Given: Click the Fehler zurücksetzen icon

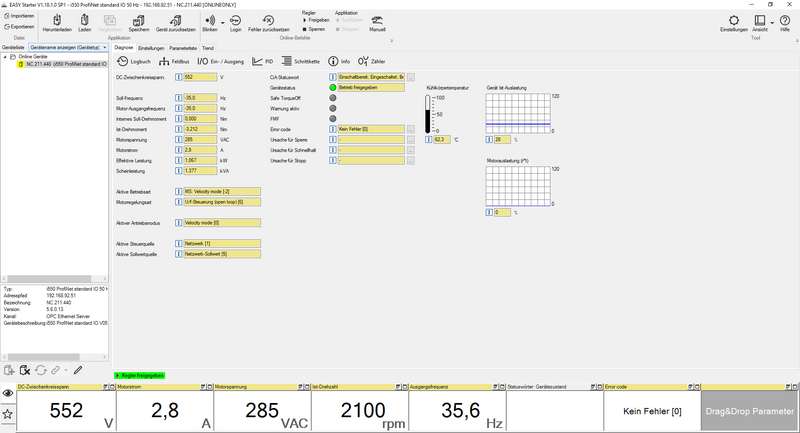Looking at the screenshot, I should tap(268, 20).
